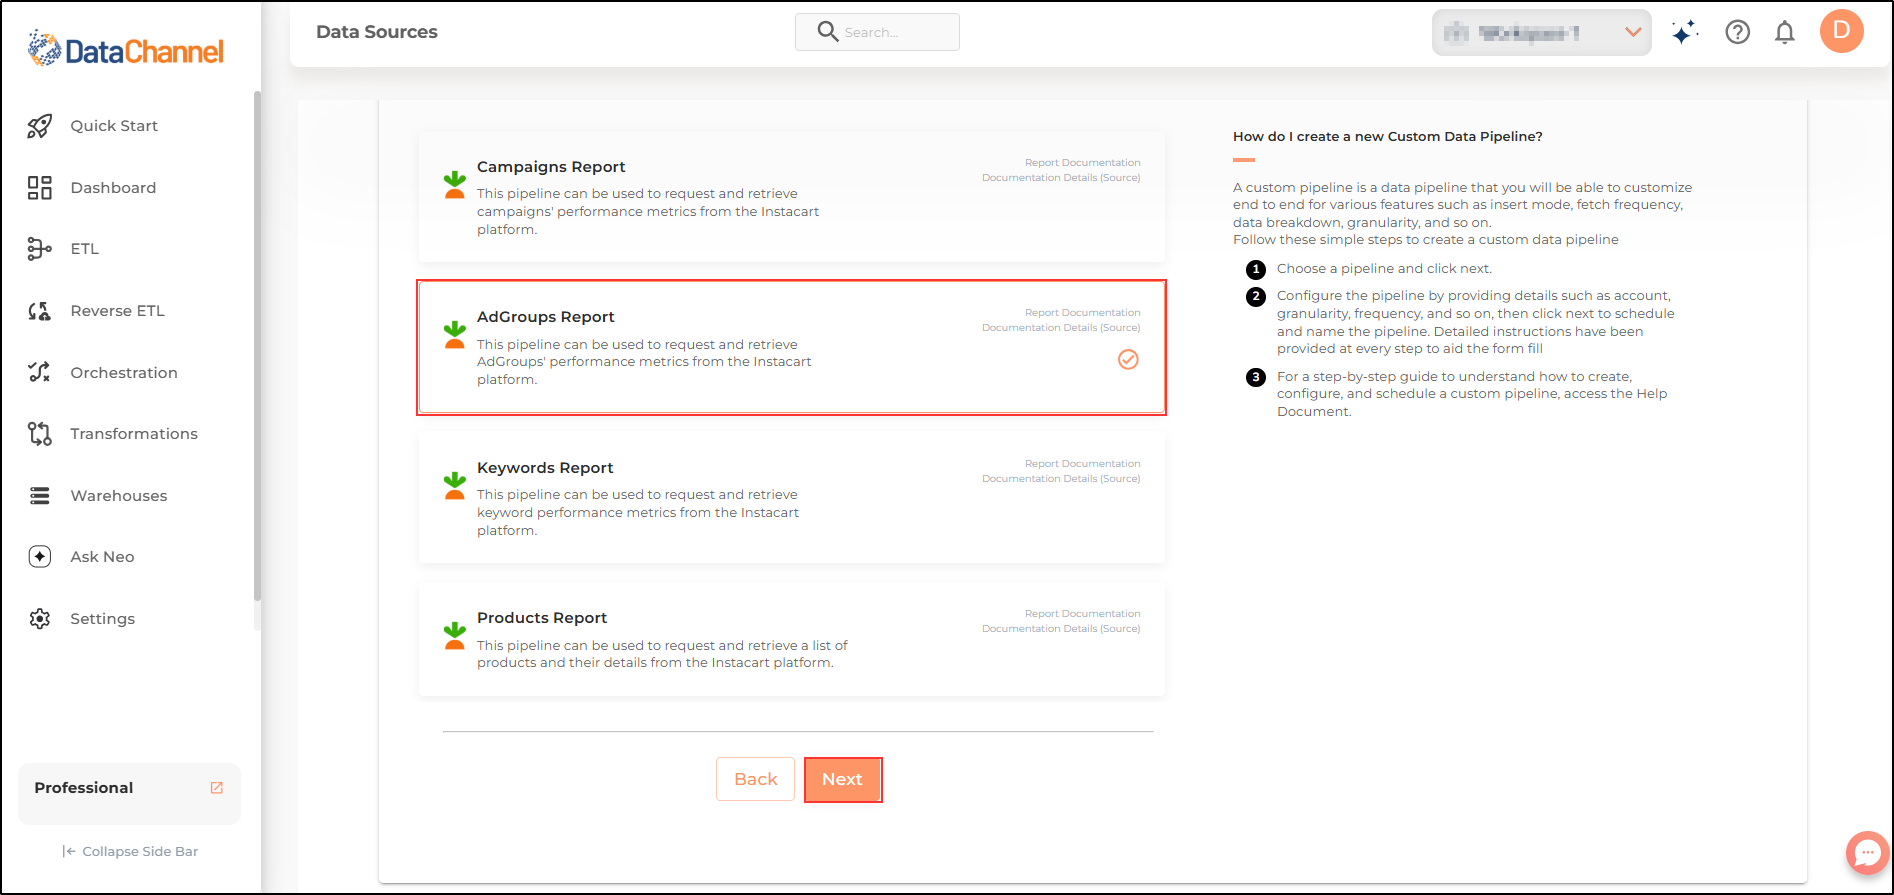Open Settings from the sidebar
Screen dimensions: 1894x895
pos(102,619)
